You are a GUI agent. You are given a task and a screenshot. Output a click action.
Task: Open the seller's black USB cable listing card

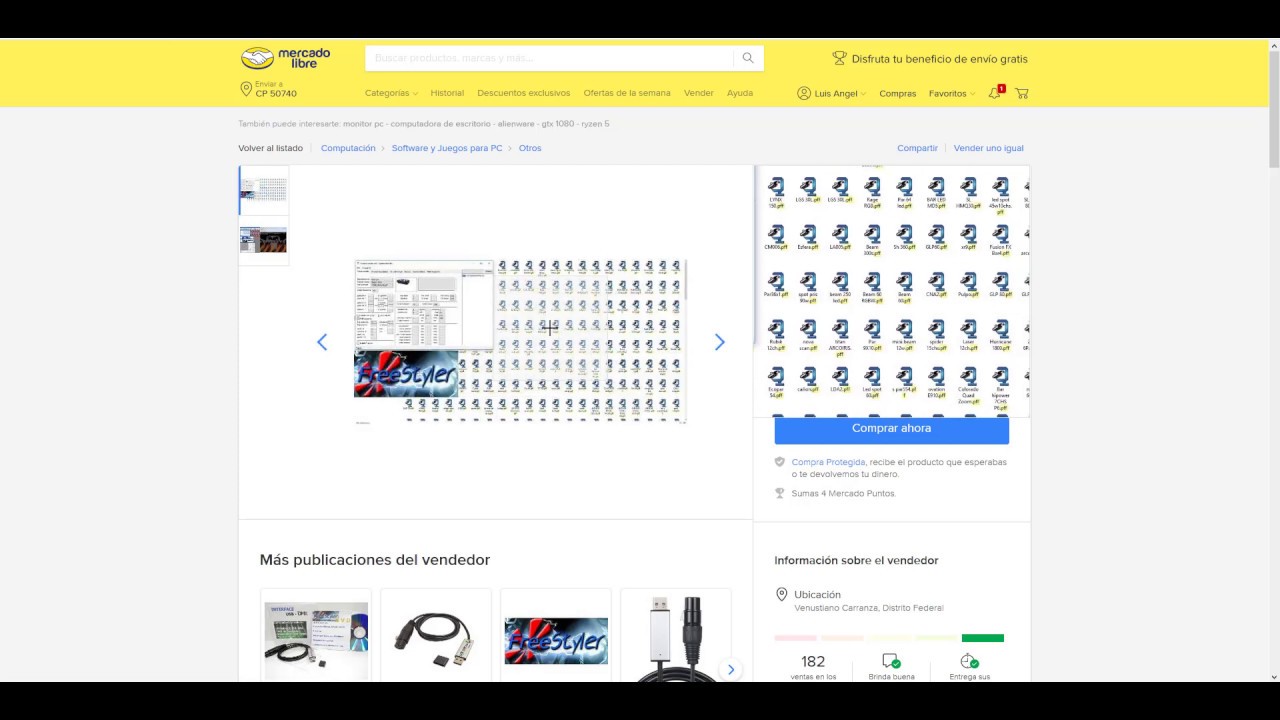[436, 636]
